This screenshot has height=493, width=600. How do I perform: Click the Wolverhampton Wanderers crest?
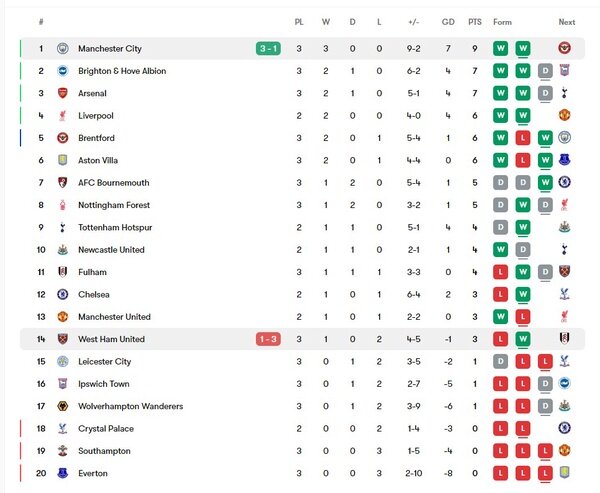tap(62, 406)
